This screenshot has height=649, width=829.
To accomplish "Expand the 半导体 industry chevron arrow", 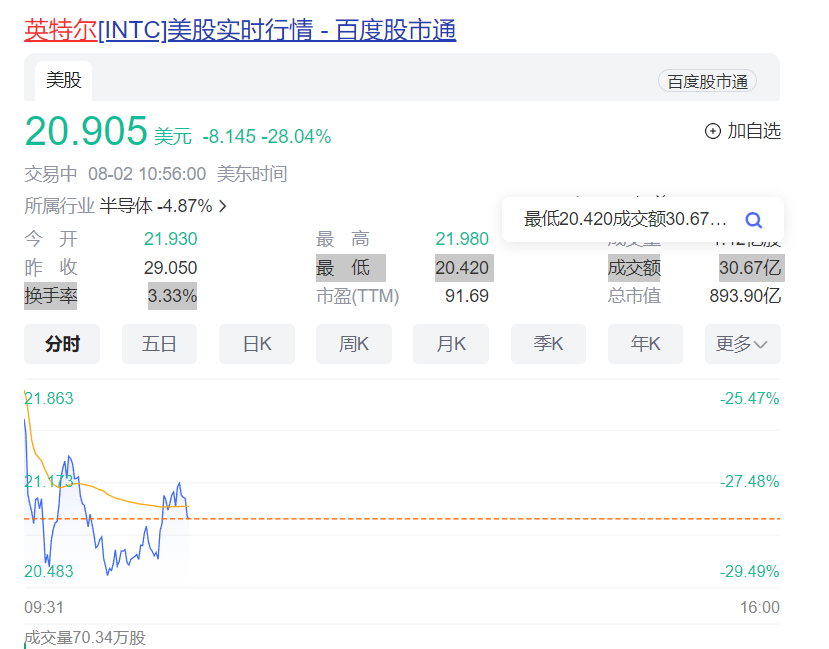I will [x=223, y=206].
